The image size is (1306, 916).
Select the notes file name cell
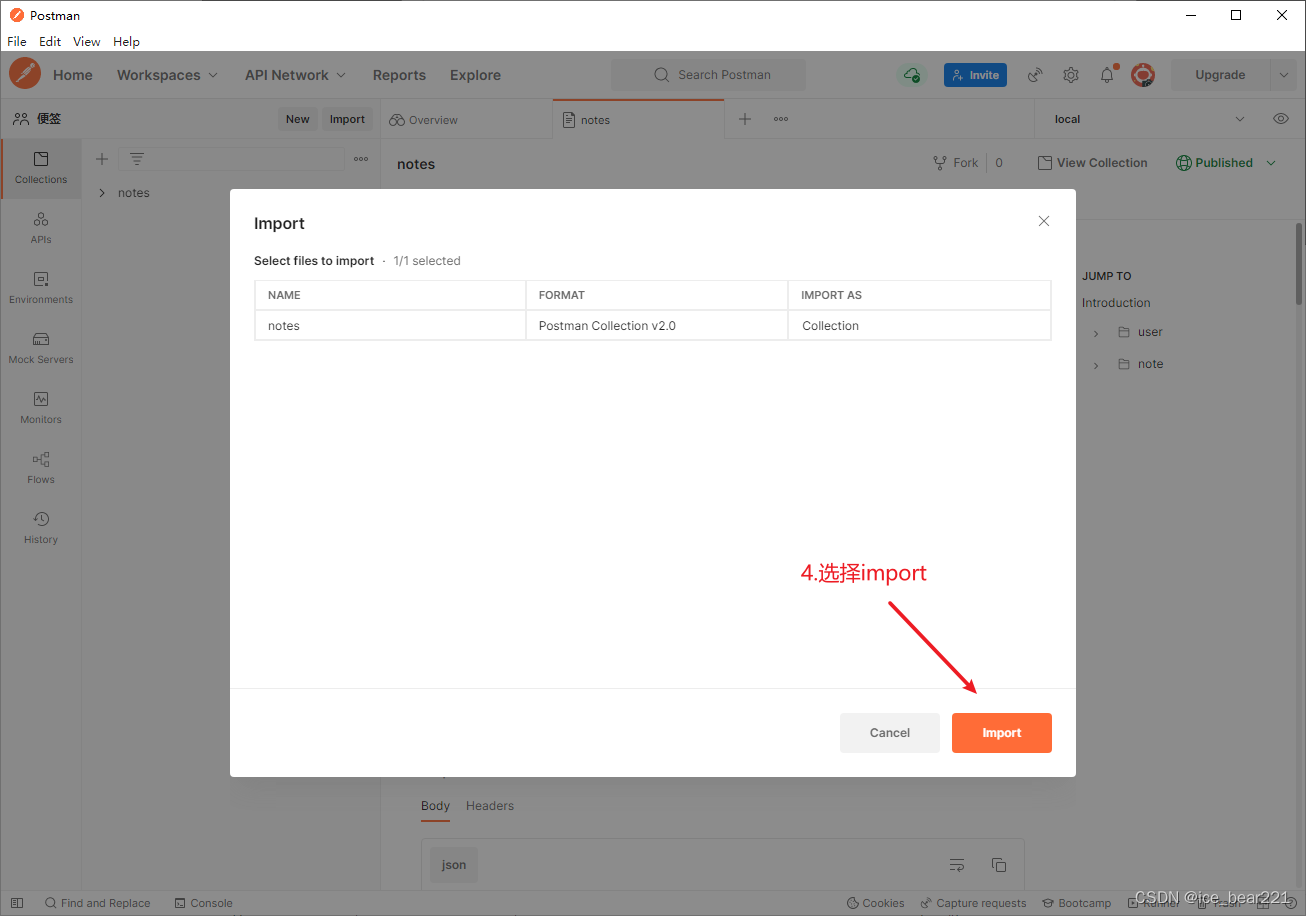coord(390,326)
